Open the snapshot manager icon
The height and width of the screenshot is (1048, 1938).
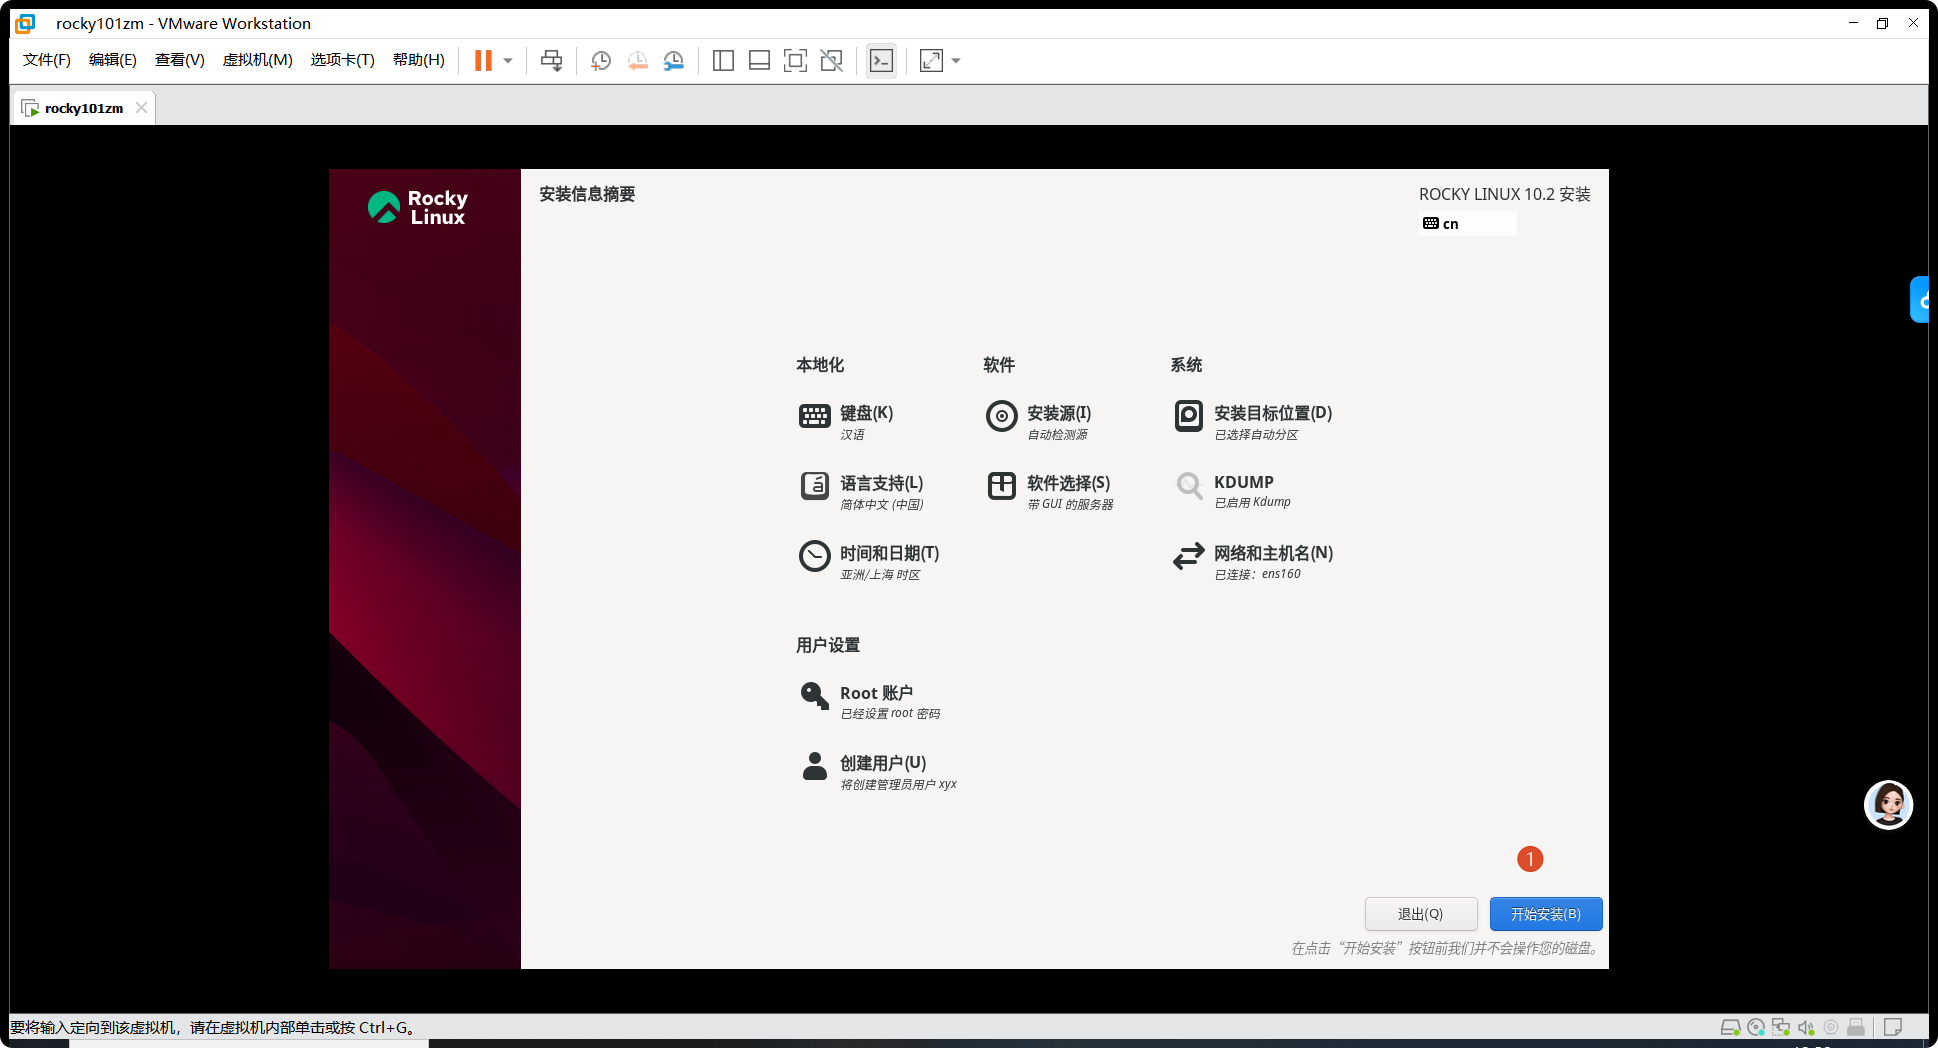tap(674, 61)
